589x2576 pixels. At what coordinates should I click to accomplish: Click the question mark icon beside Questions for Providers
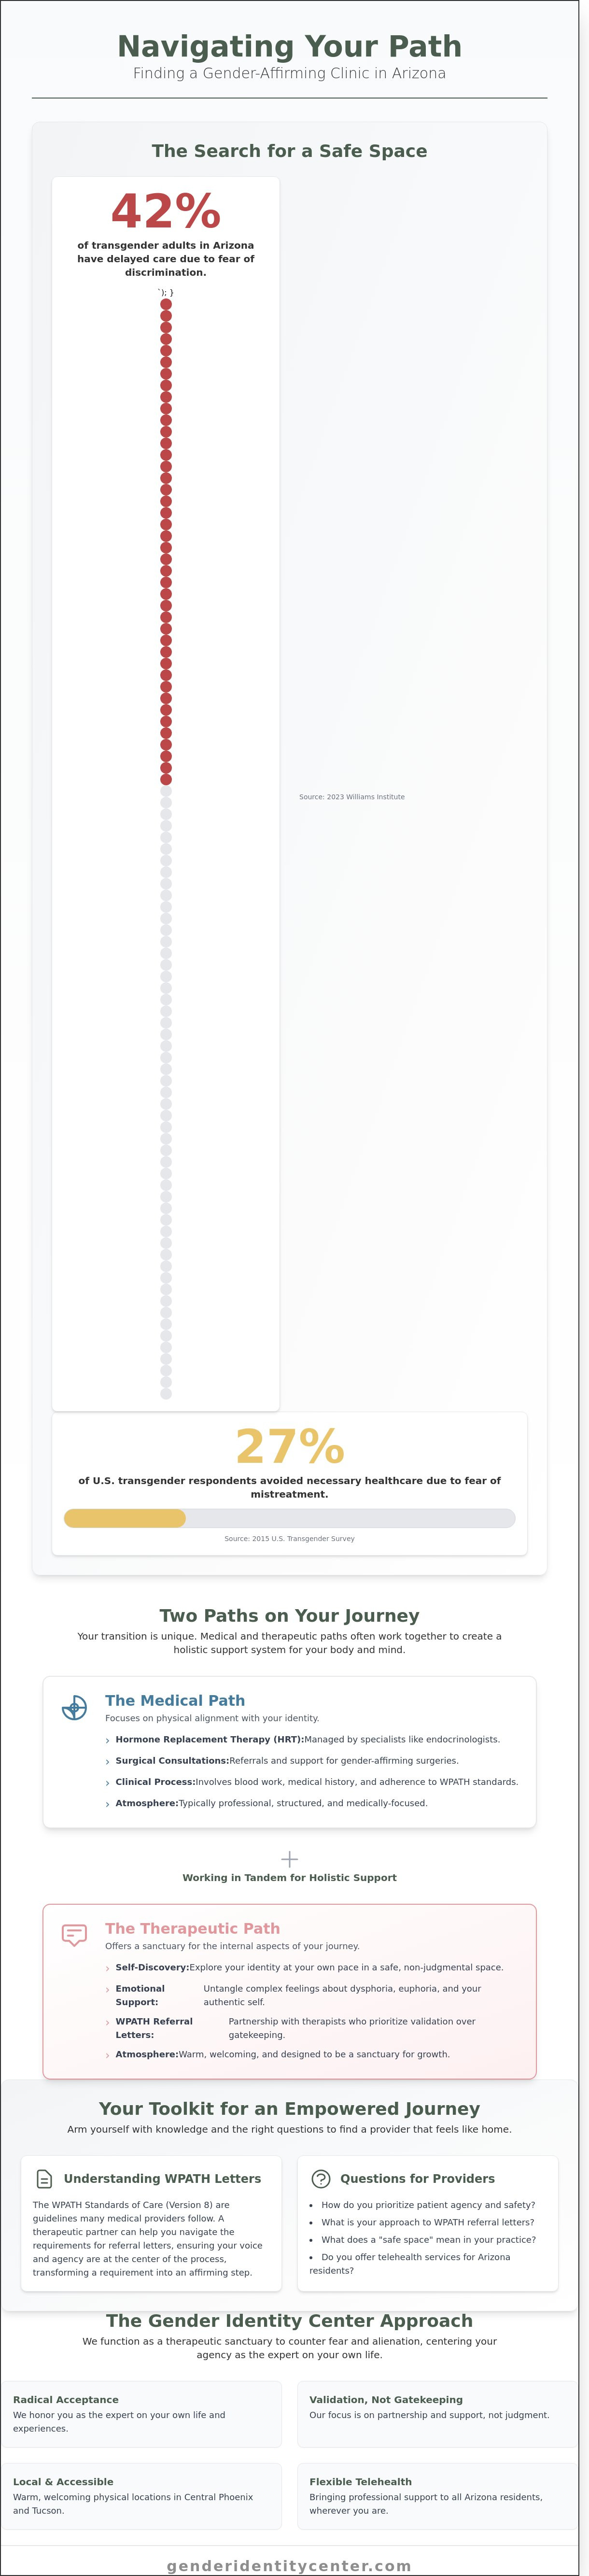[321, 2178]
